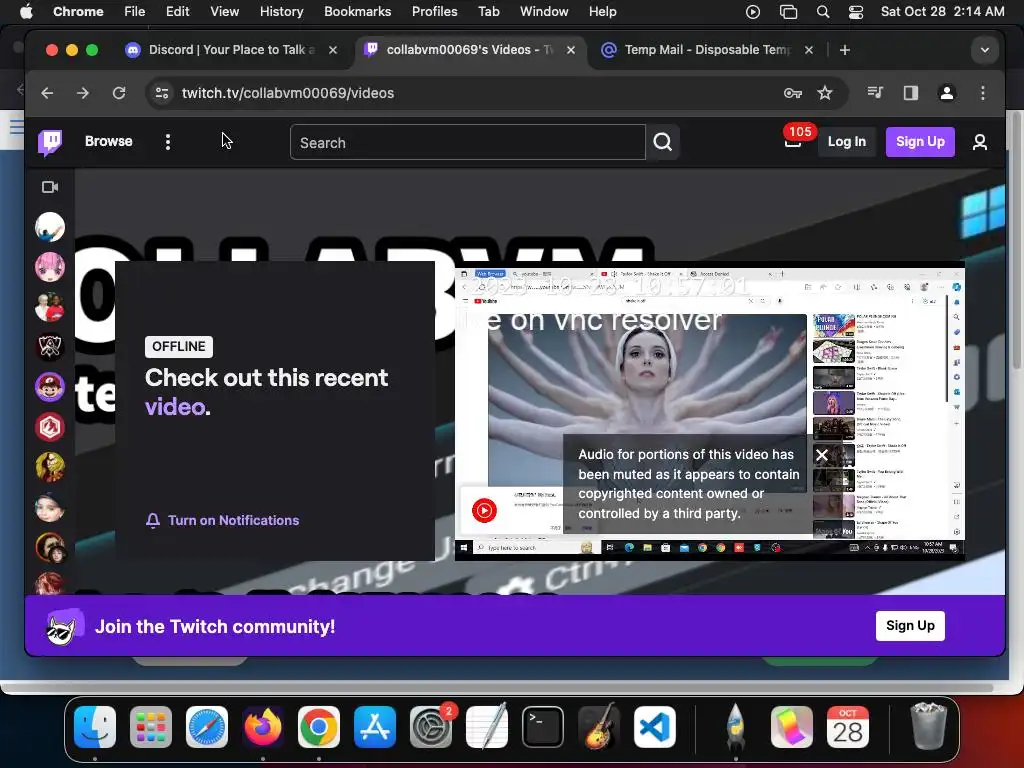Click the OFFLINE status badge

point(179,347)
